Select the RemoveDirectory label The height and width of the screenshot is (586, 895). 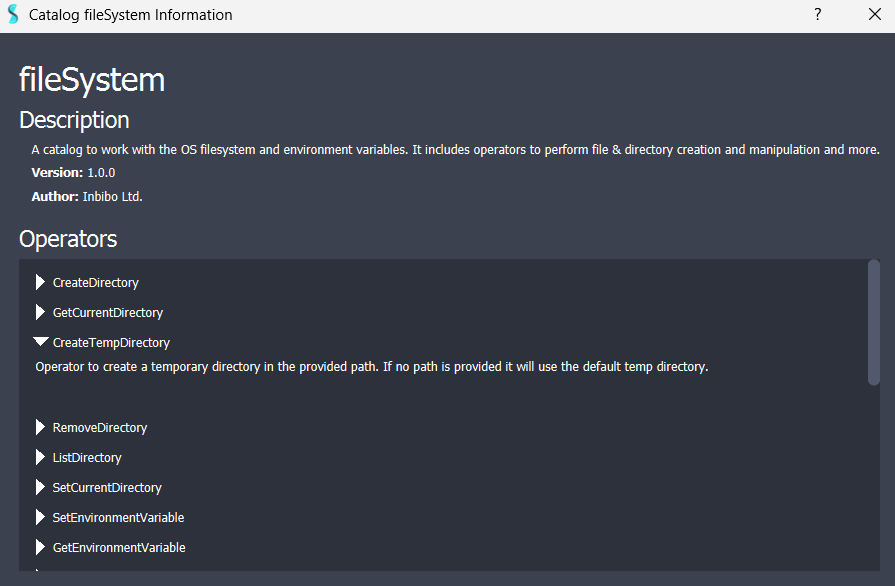point(99,427)
